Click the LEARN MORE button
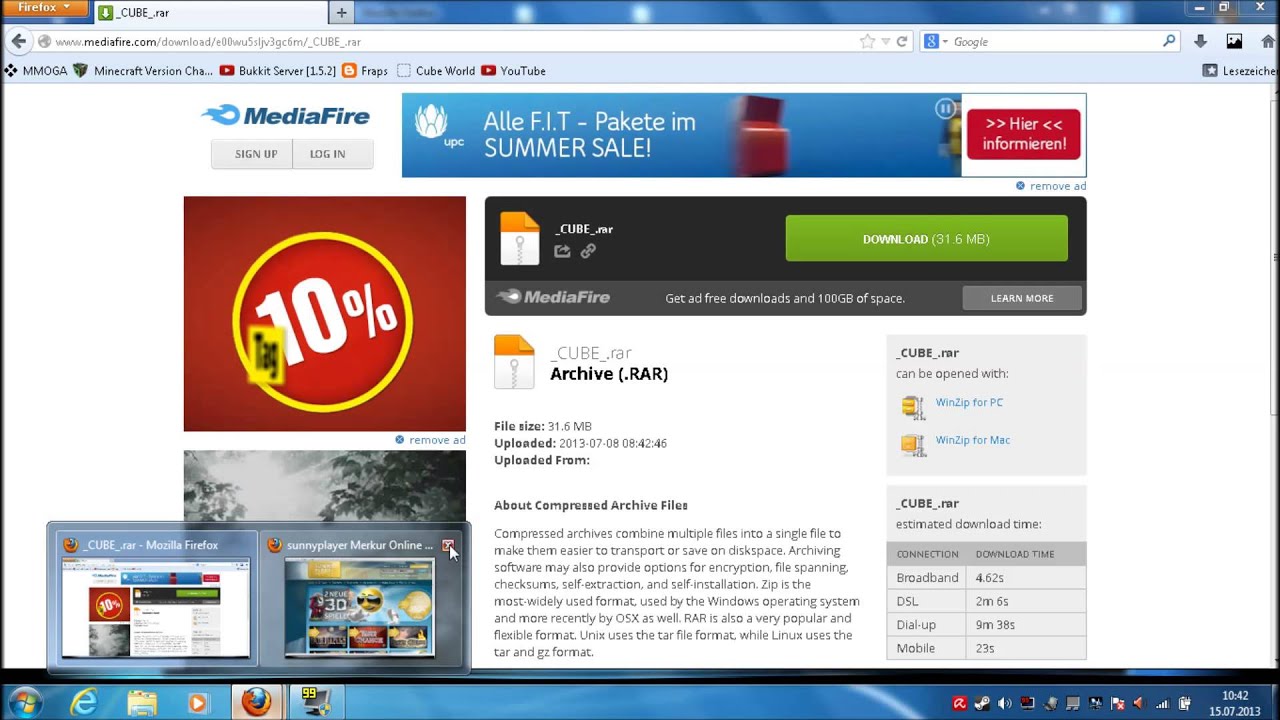This screenshot has width=1280, height=720. 1022,298
